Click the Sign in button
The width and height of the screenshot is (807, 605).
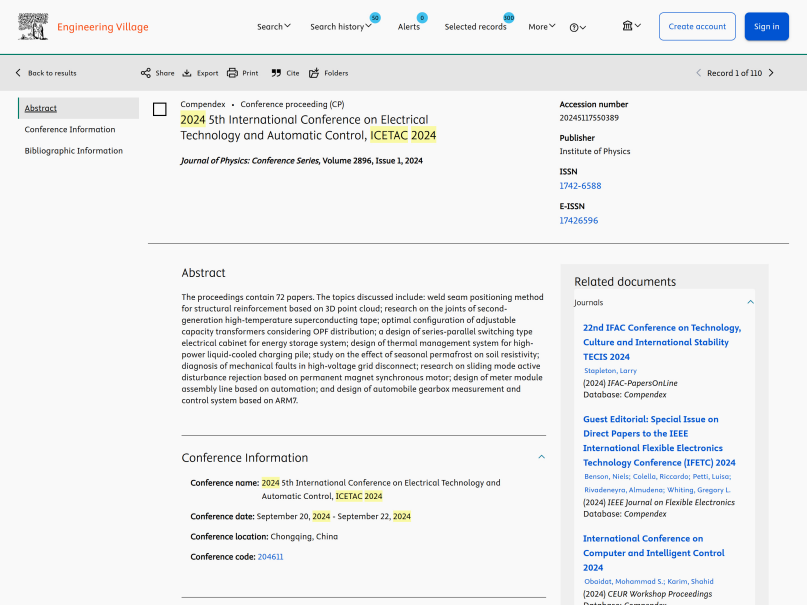pyautogui.click(x=766, y=26)
